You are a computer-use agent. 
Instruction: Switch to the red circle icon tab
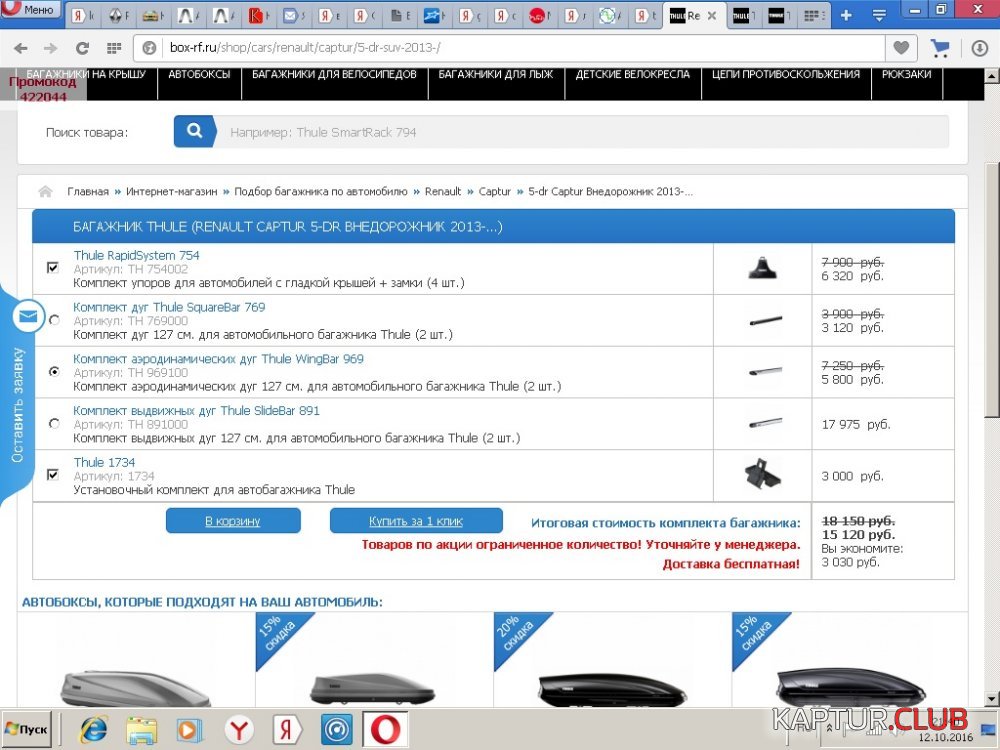[x=540, y=16]
